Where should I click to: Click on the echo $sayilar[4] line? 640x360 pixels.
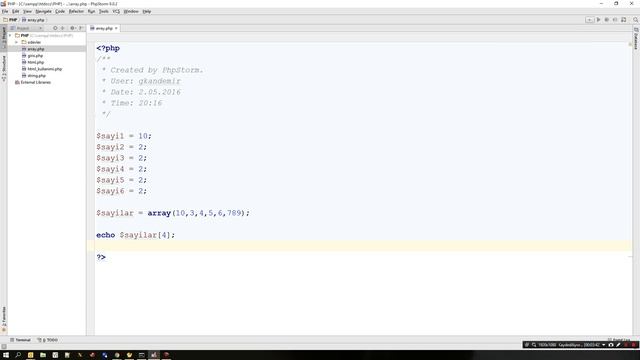click(x=136, y=235)
